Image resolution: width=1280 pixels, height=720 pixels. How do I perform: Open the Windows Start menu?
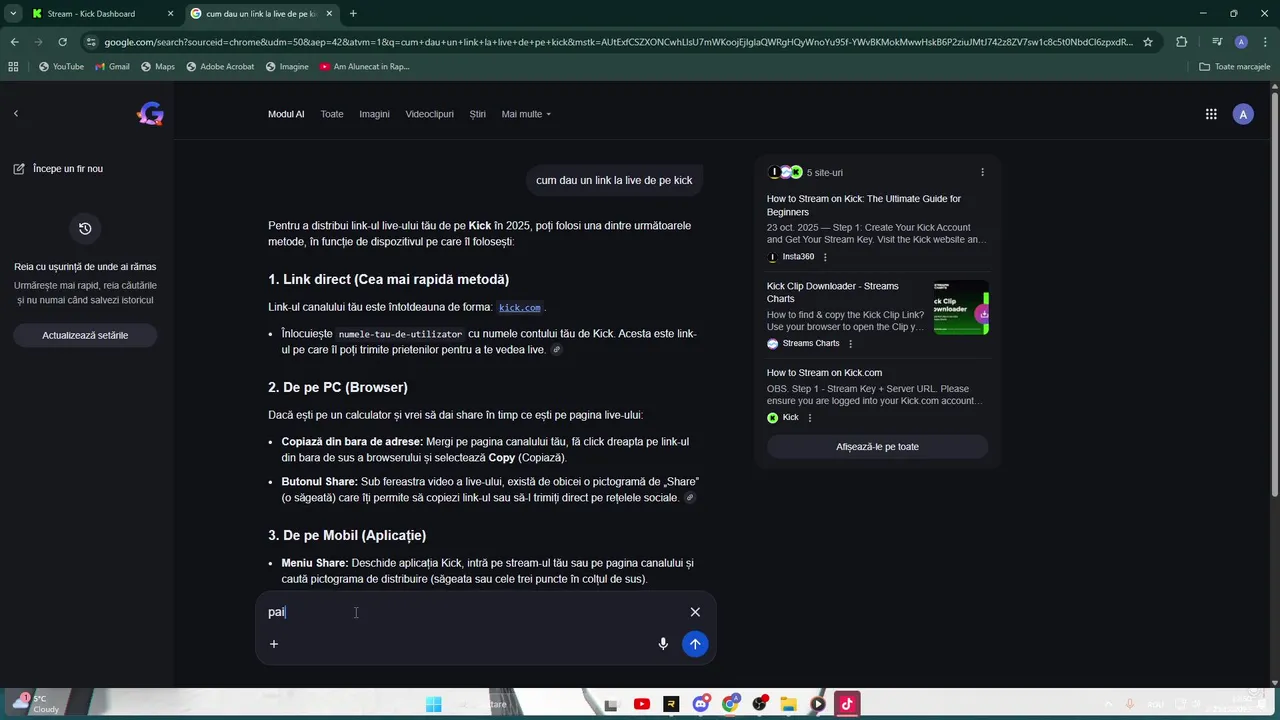pos(433,704)
